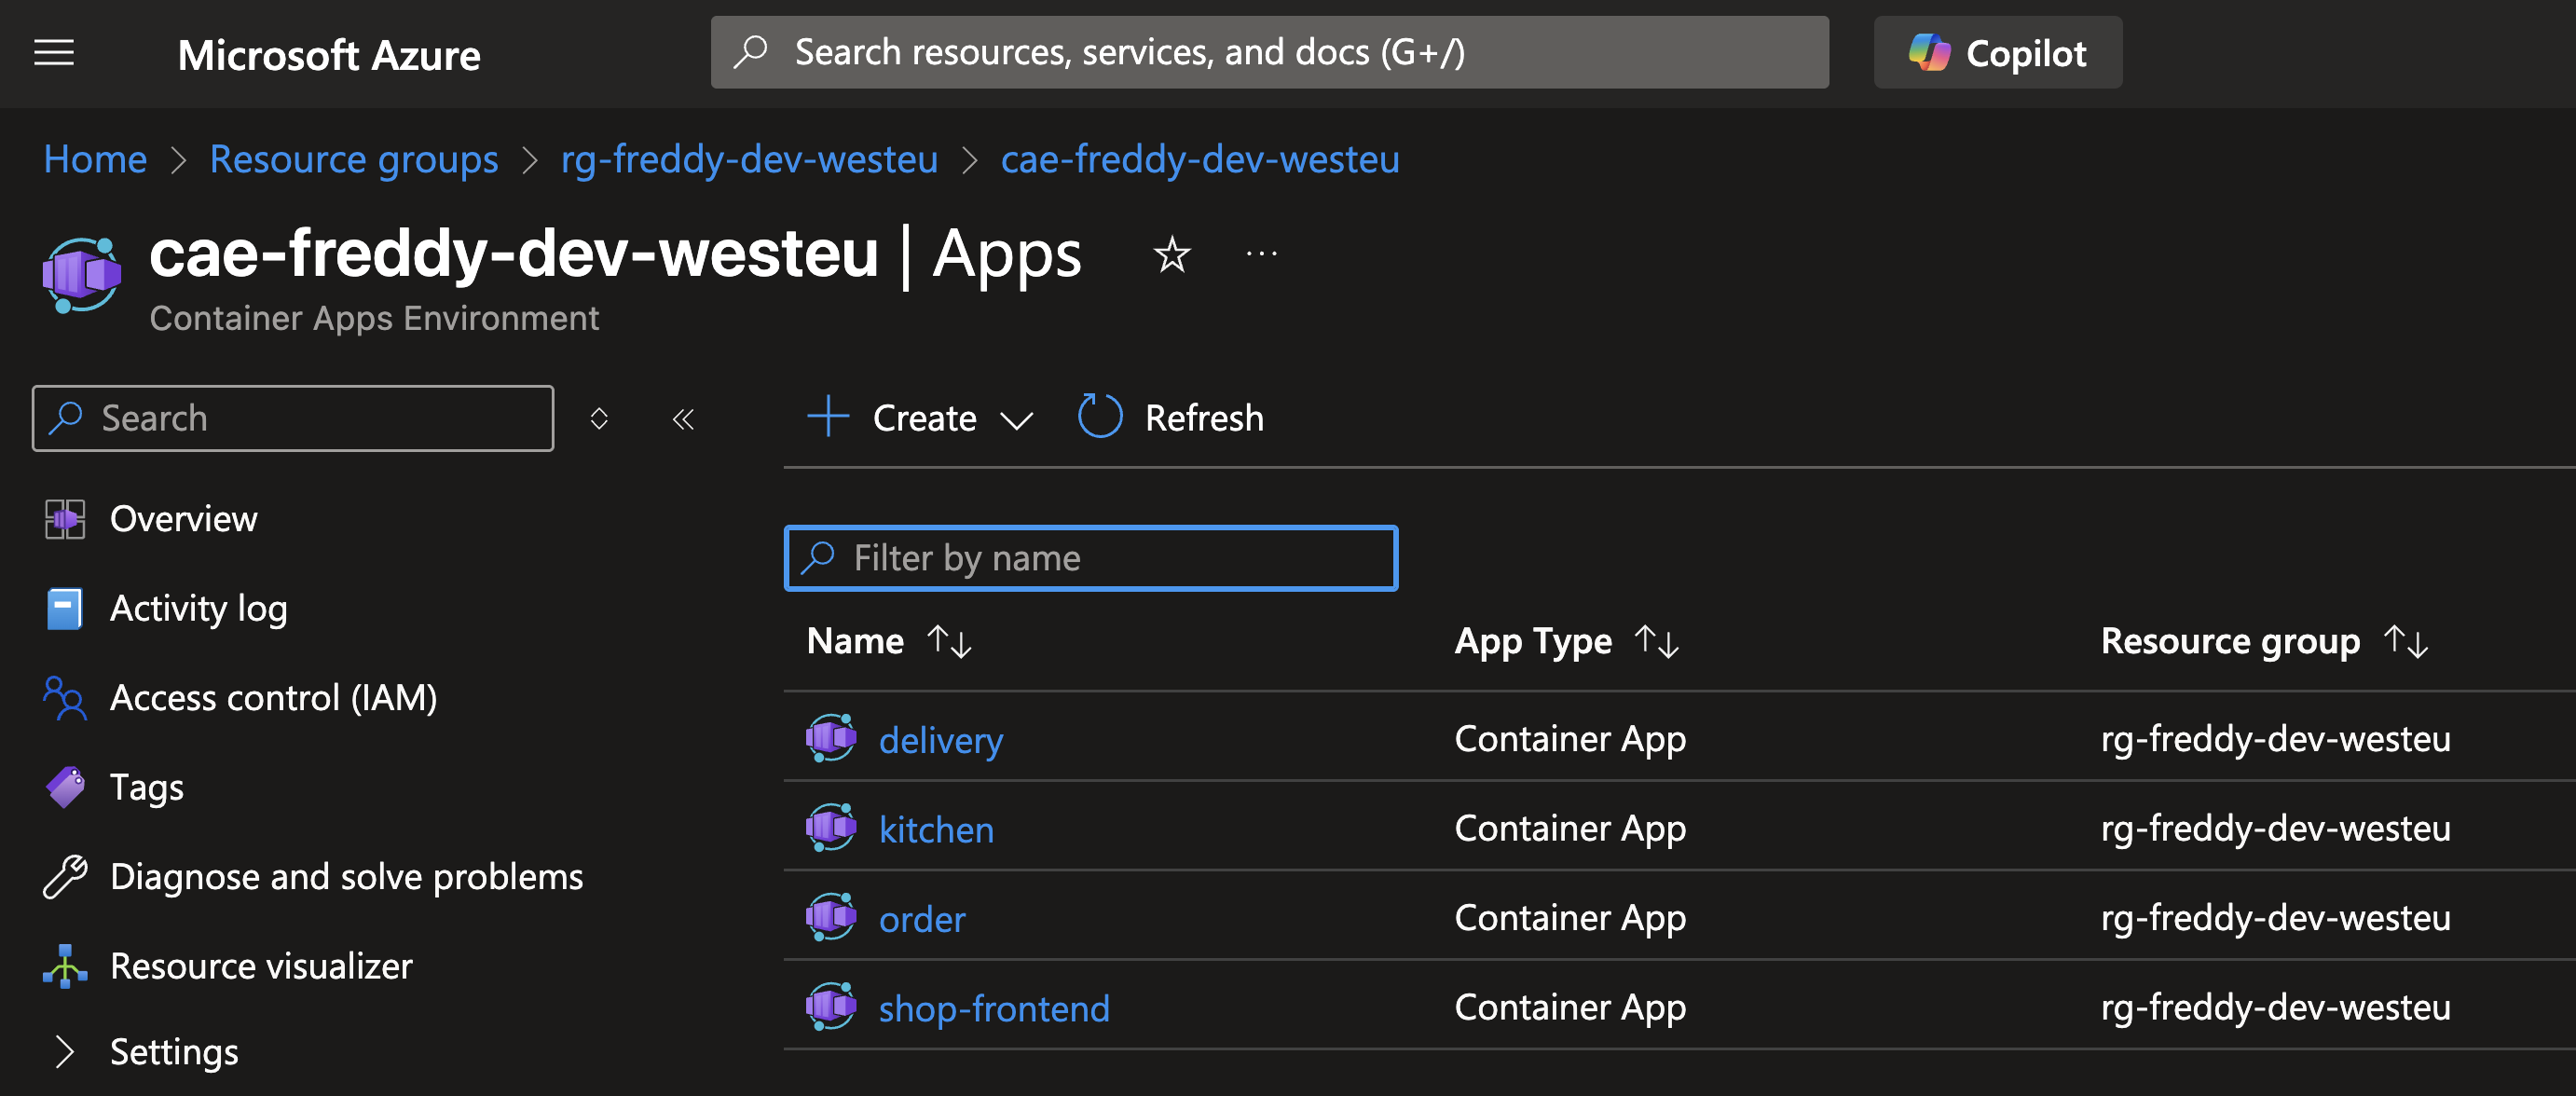Click the filter field magnifier icon

tap(819, 557)
